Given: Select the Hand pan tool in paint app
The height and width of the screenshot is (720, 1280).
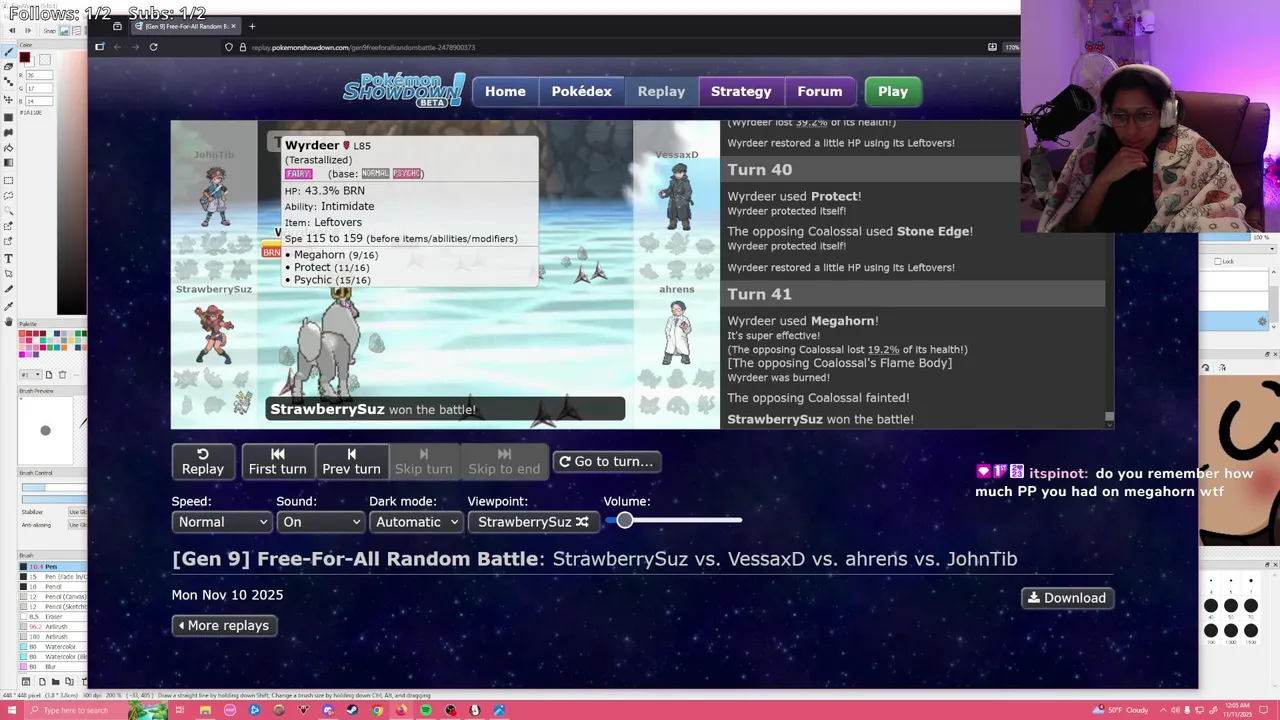Looking at the screenshot, I should click(8, 321).
